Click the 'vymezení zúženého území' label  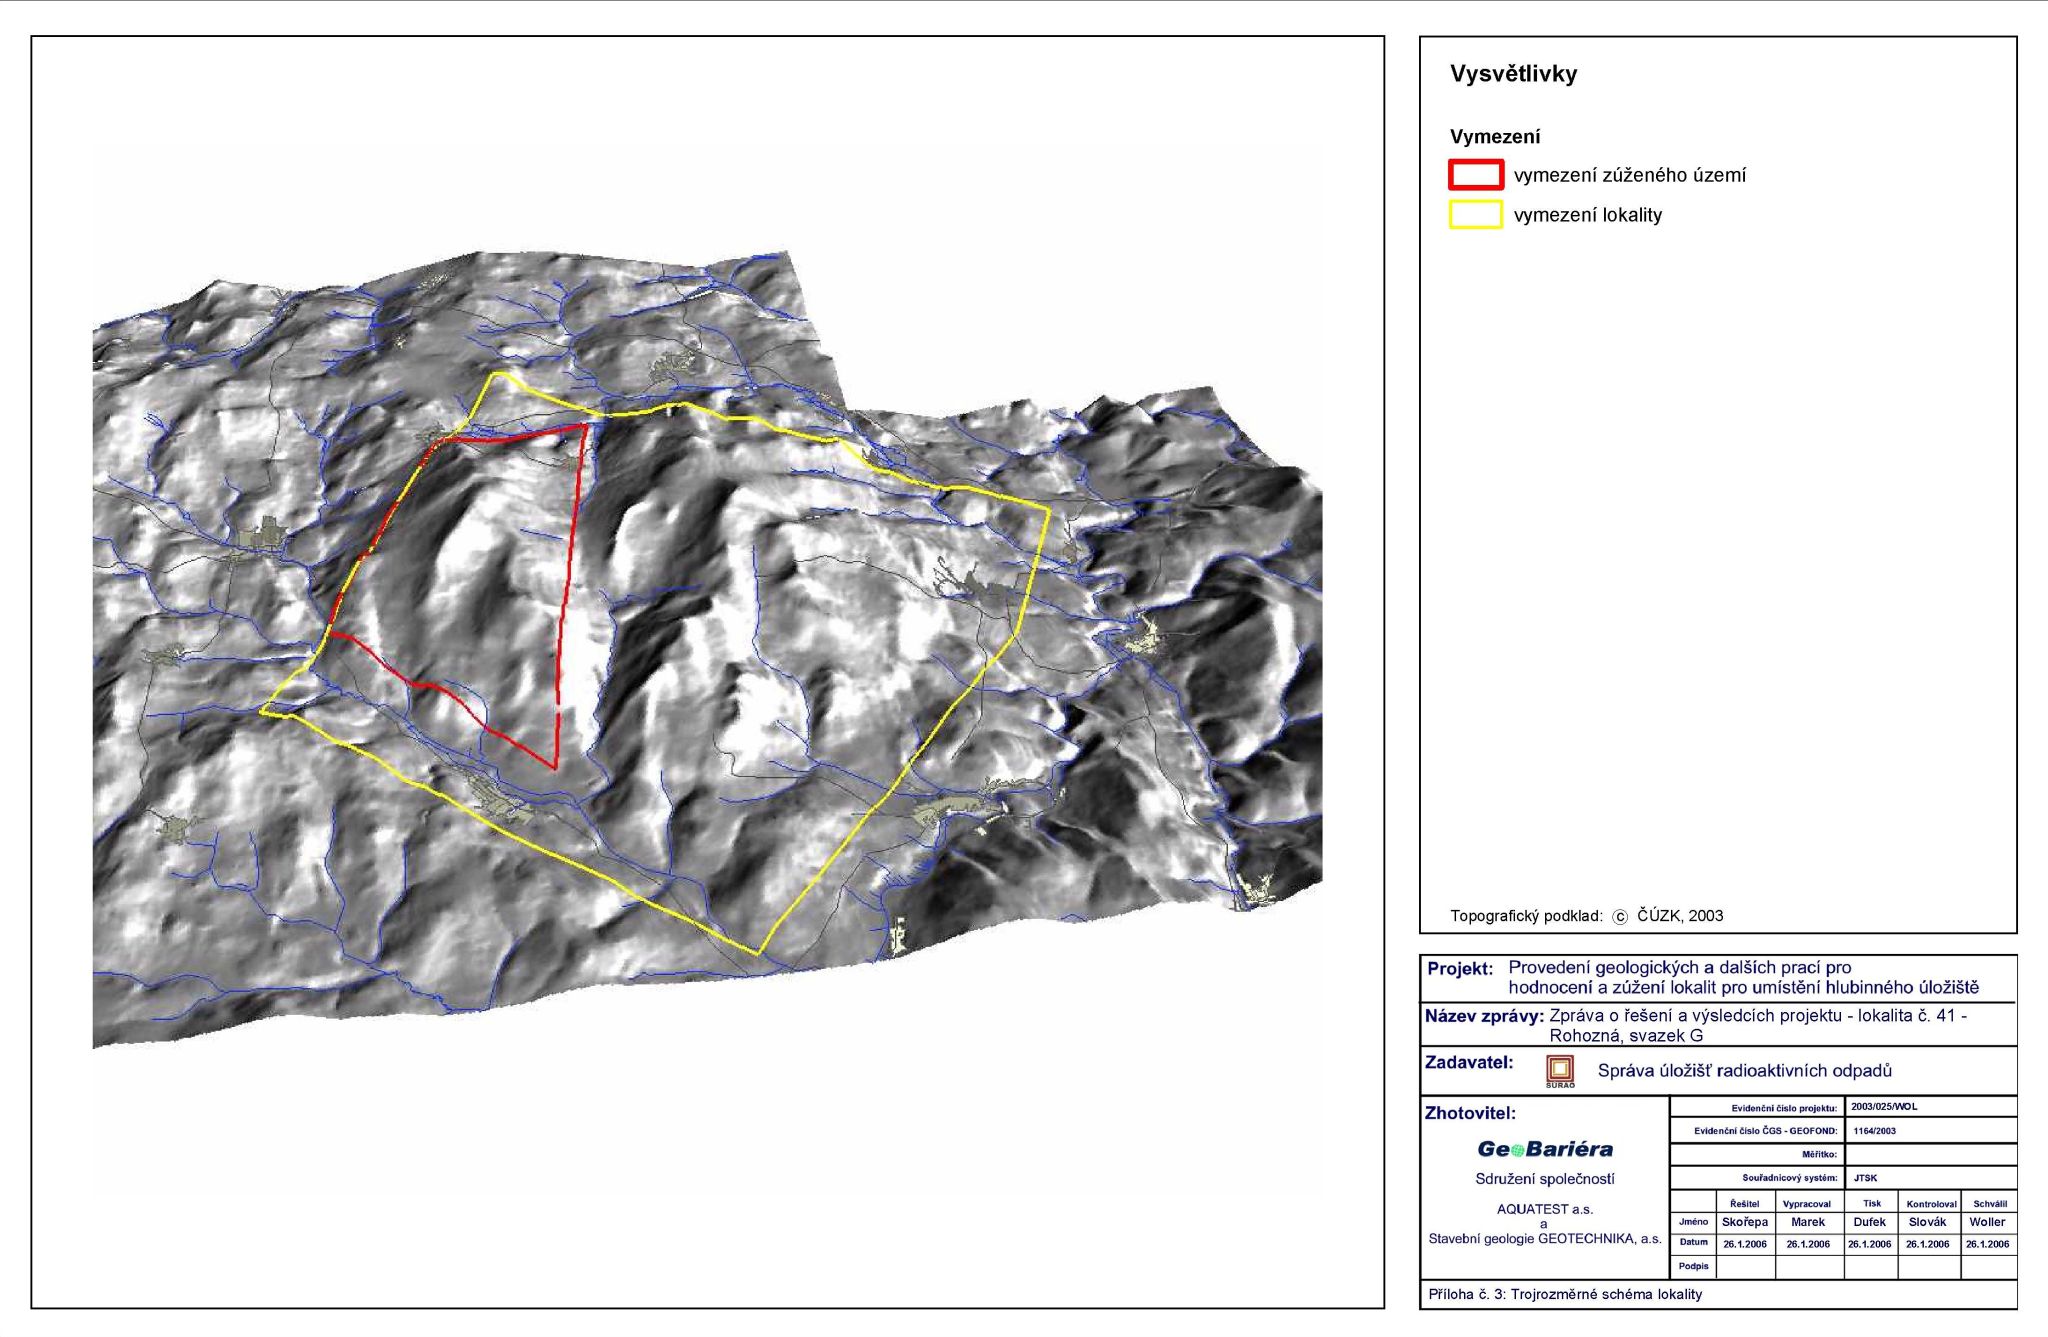1630,176
